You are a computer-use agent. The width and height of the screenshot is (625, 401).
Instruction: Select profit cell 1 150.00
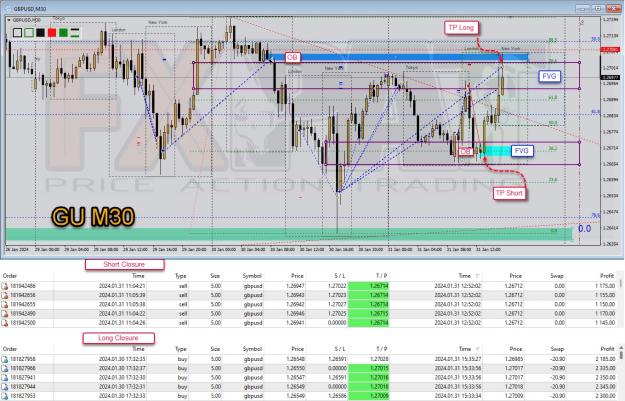pyautogui.click(x=605, y=304)
